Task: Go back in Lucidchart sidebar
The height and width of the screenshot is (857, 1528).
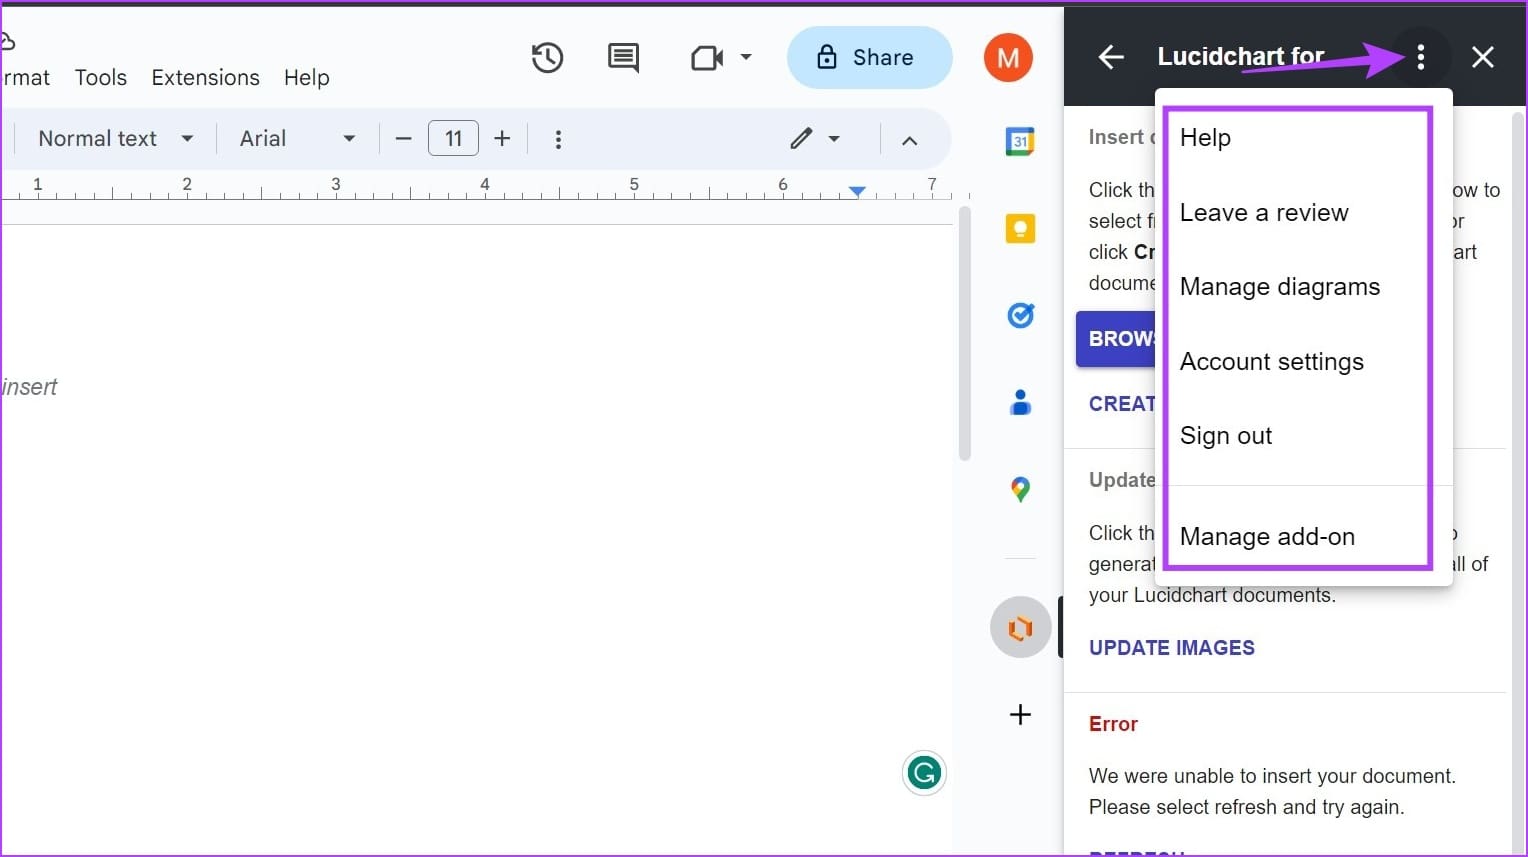Action: [1111, 57]
